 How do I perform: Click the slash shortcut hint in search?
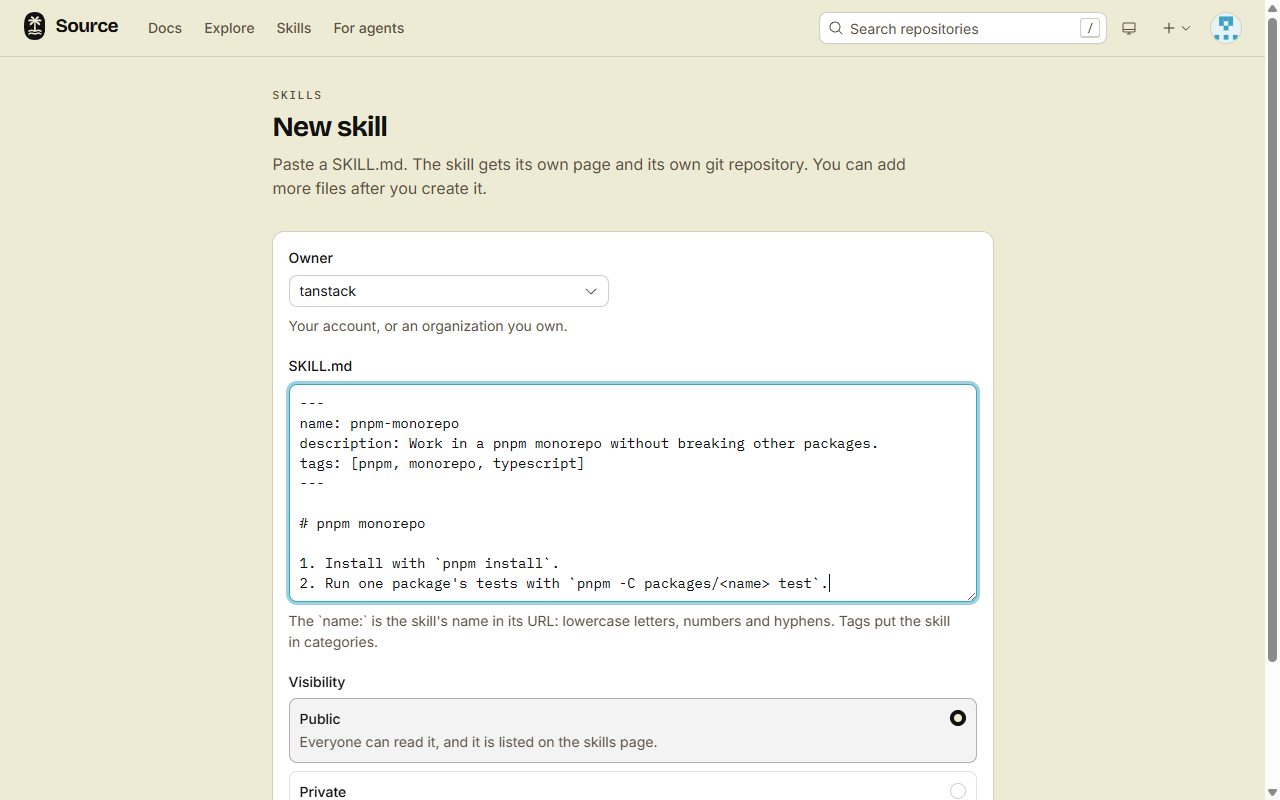[x=1089, y=28]
